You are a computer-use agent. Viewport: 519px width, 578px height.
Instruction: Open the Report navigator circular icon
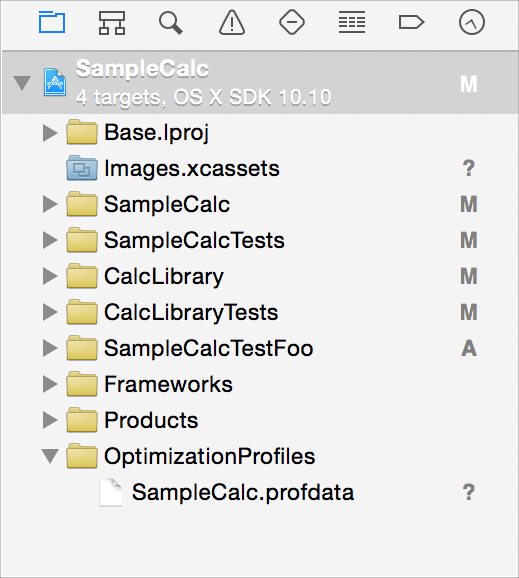pos(472,22)
